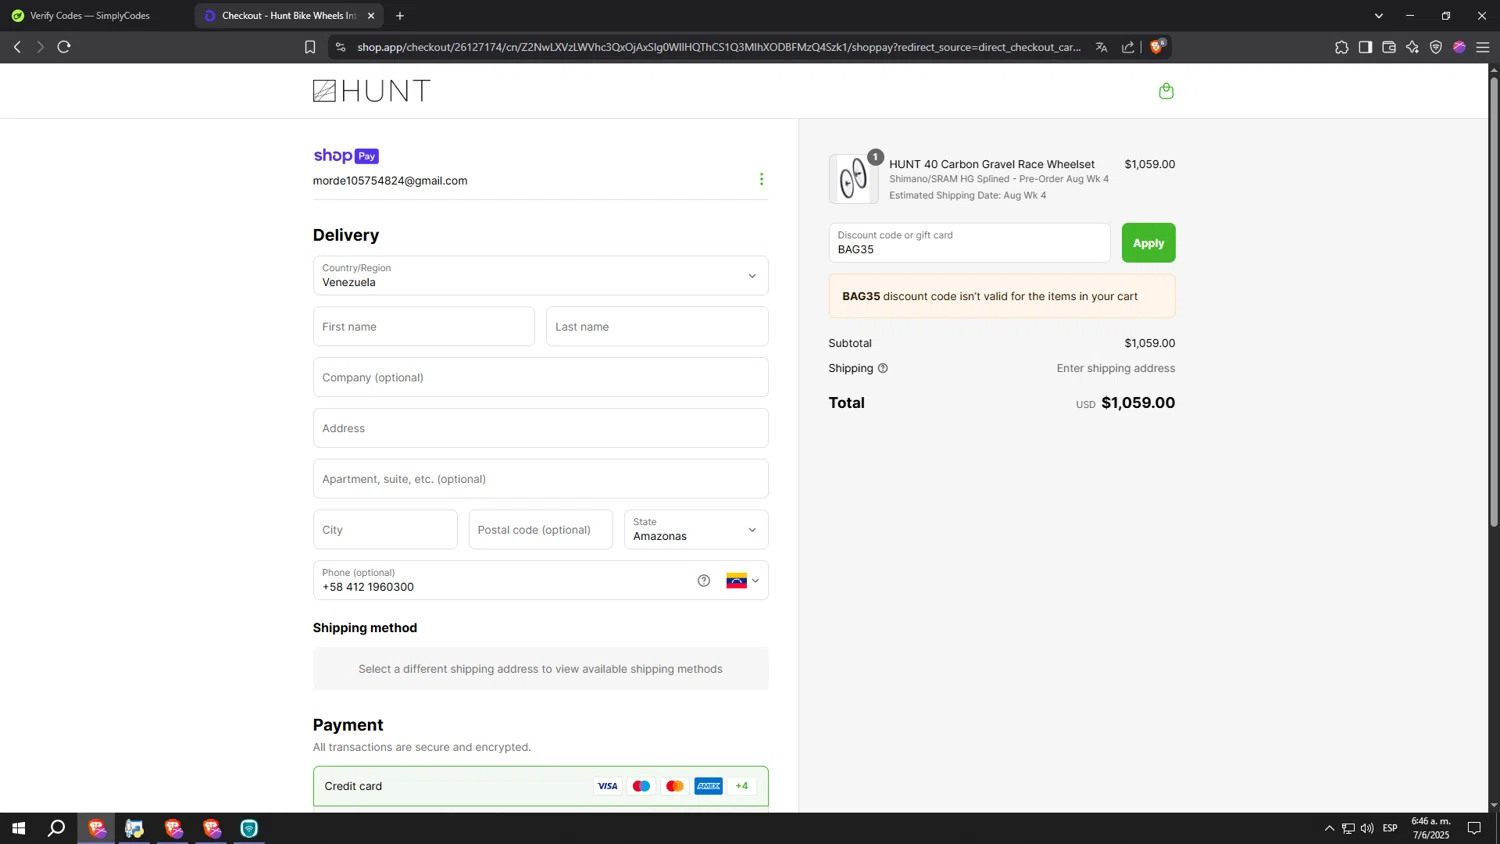Open the Brave VPN shield icon
Screen dimensions: 1500x844
click(1436, 47)
